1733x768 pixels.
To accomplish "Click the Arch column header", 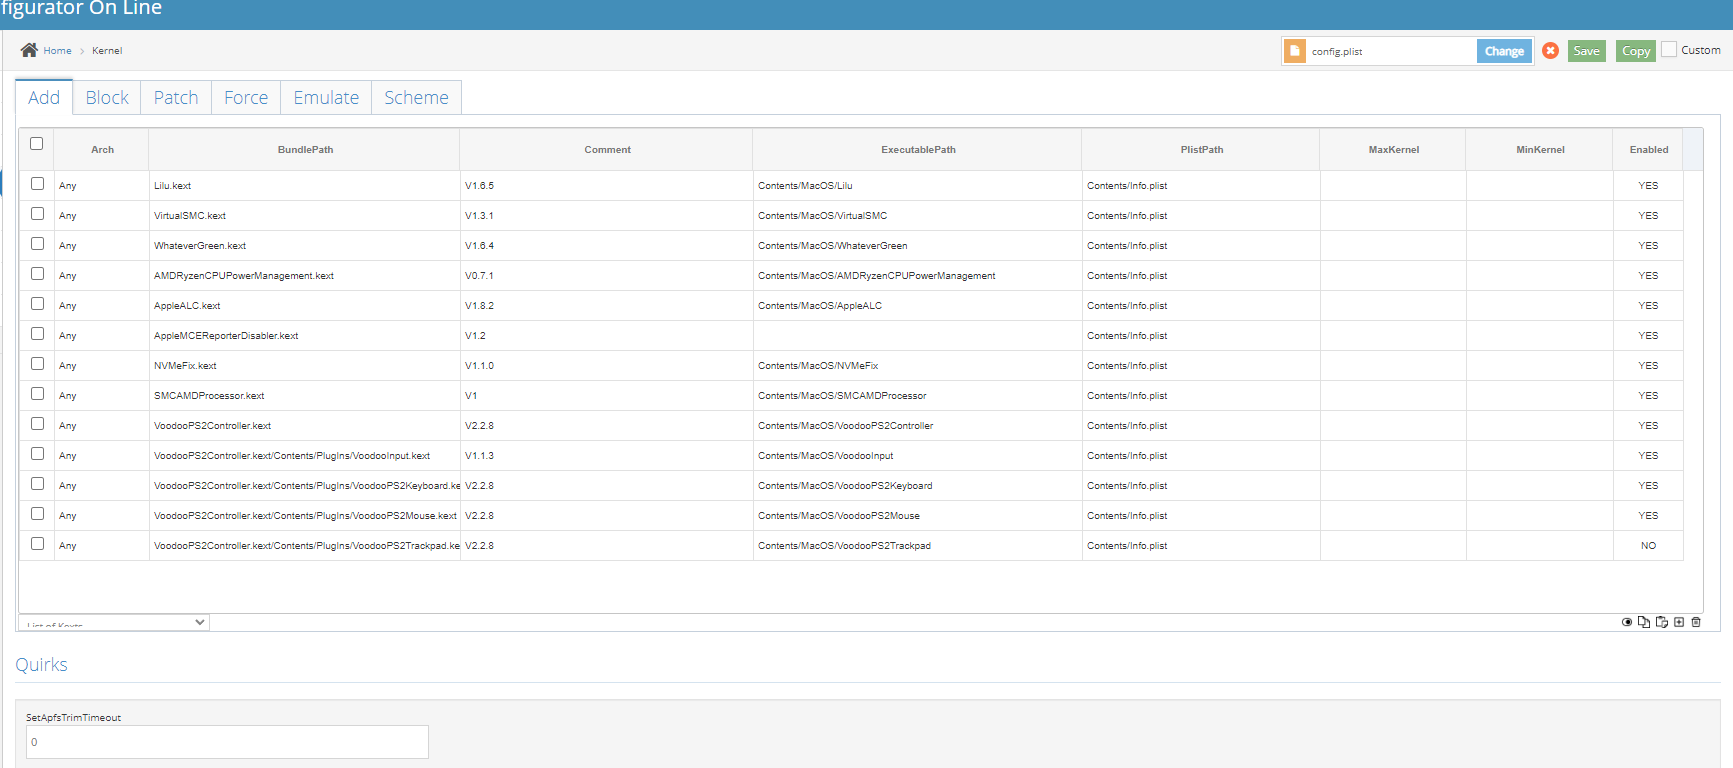I will click(102, 150).
